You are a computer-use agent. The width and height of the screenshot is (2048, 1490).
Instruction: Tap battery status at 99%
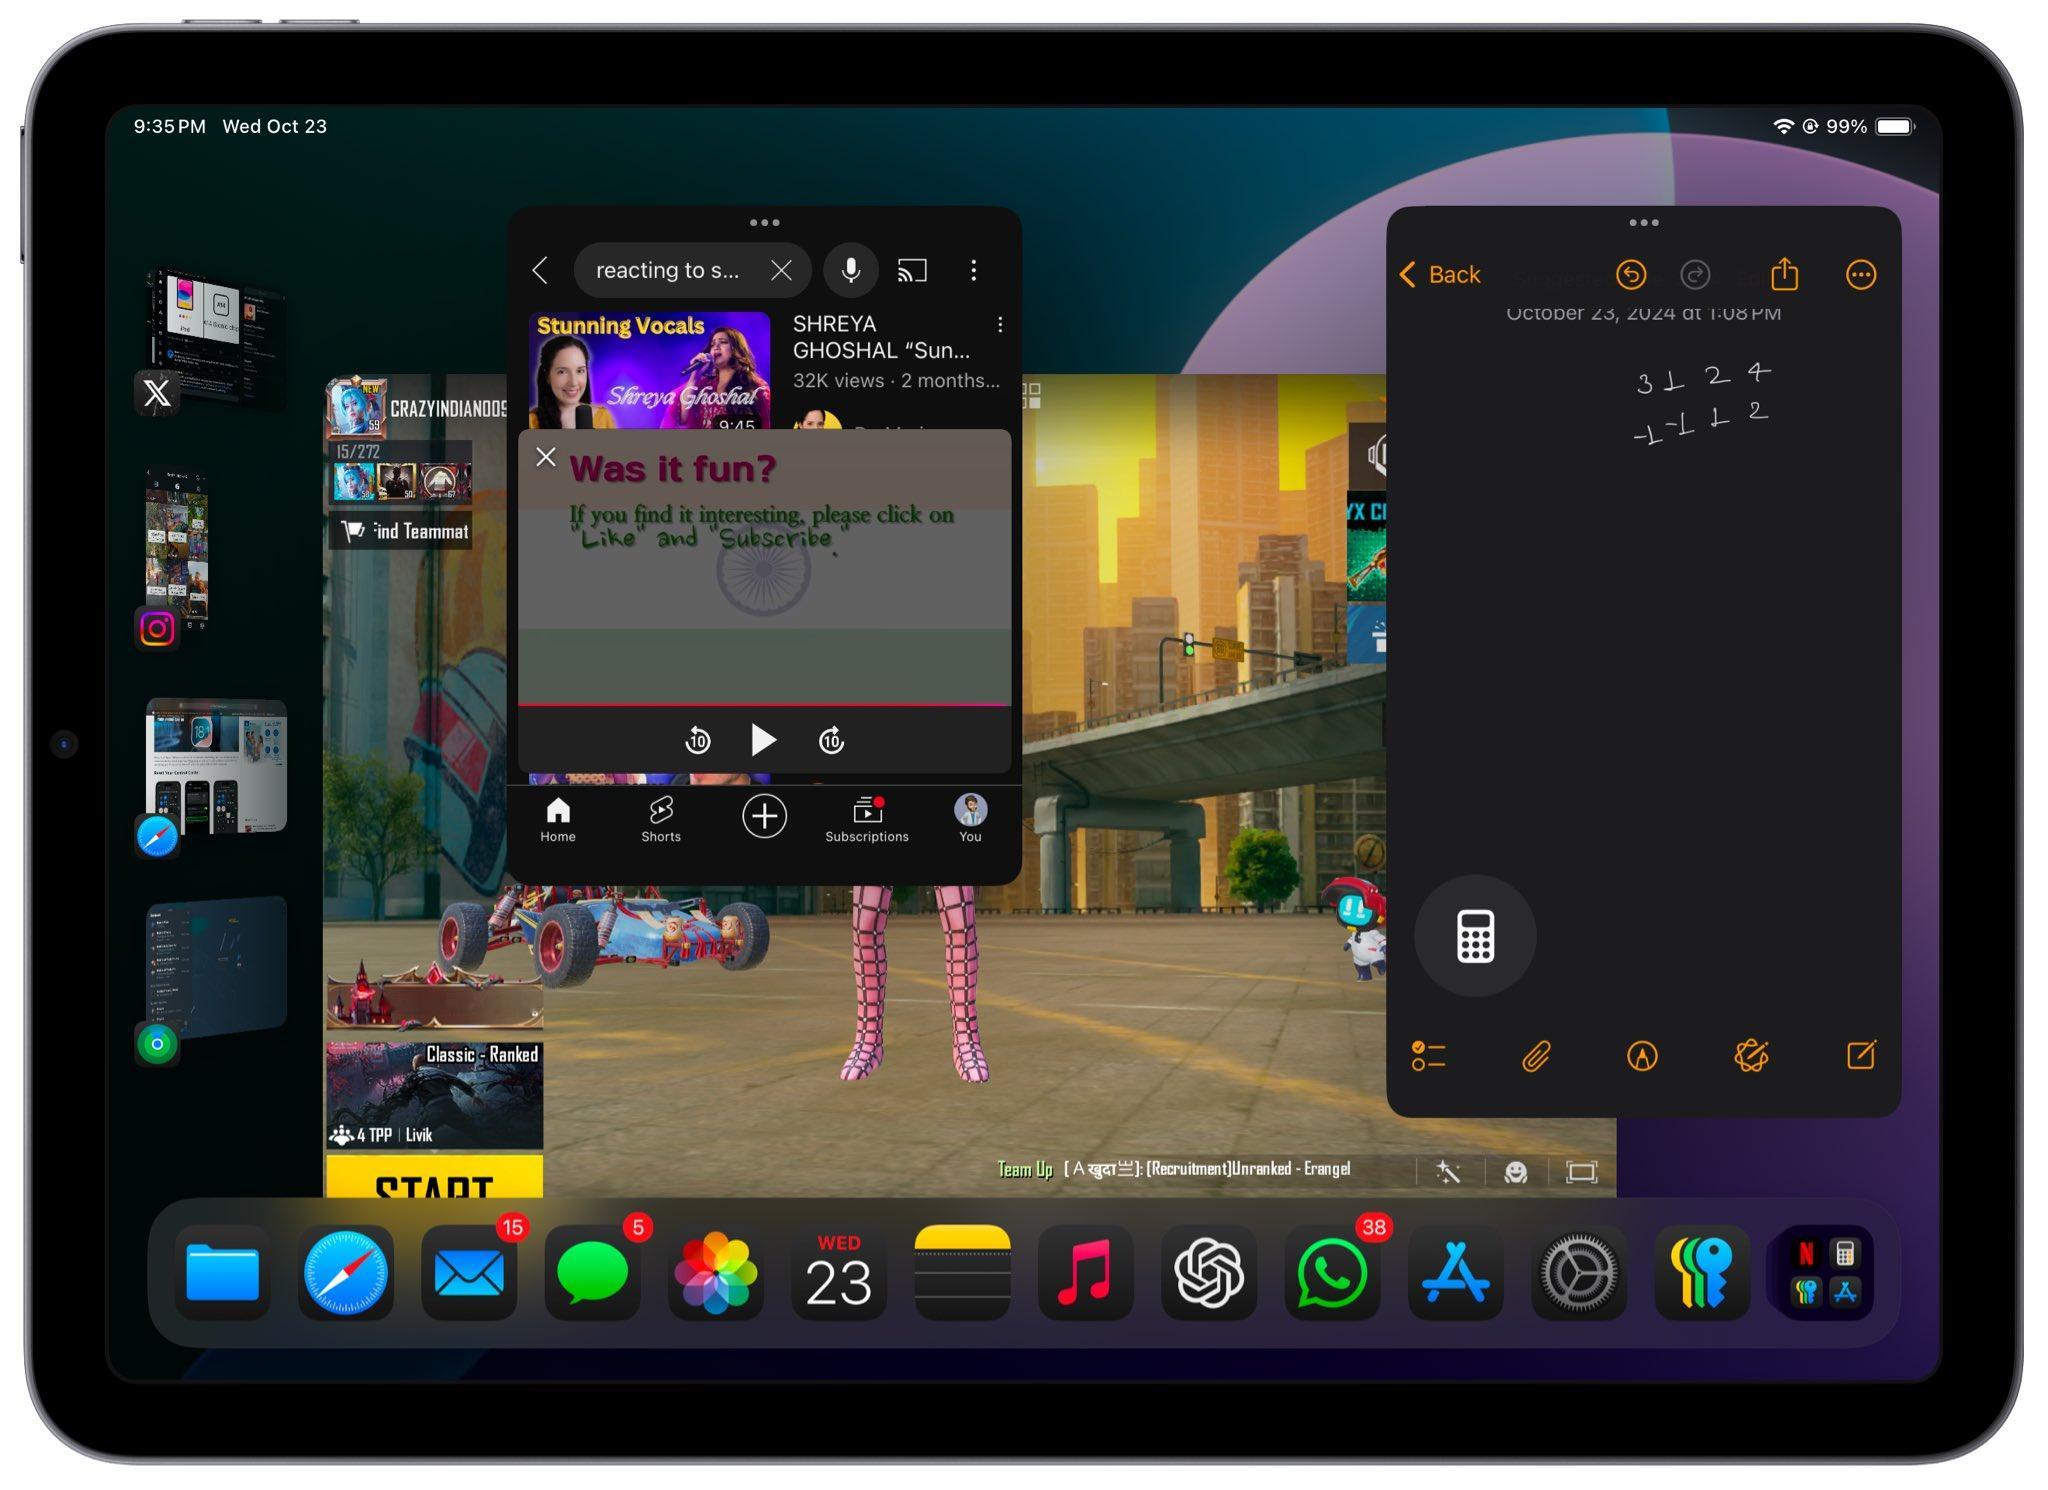point(1870,127)
